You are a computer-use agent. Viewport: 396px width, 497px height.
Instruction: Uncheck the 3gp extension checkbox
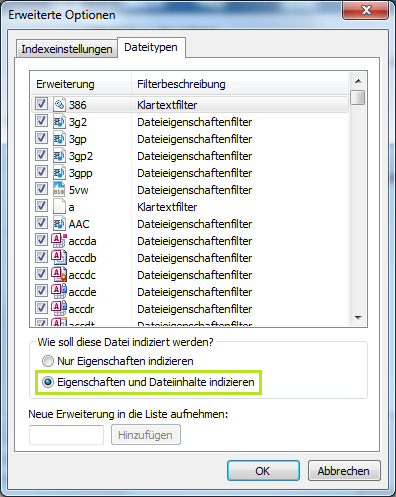coord(41,138)
